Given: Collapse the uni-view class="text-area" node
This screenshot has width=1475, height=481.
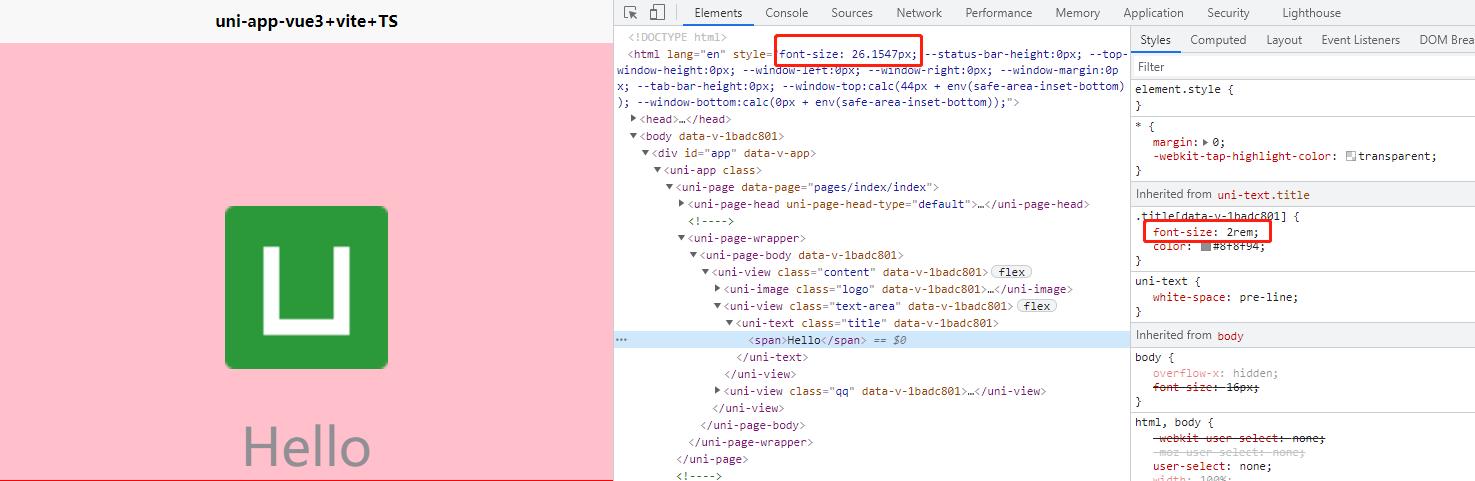Looking at the screenshot, I should pos(718,306).
